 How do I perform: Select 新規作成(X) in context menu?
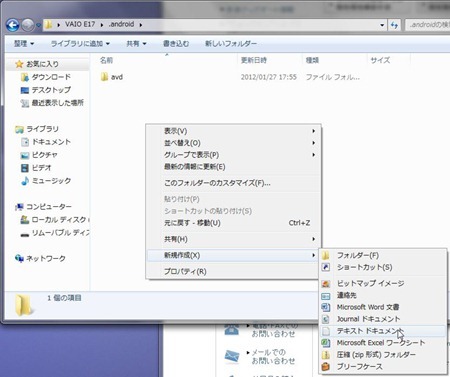point(234,255)
